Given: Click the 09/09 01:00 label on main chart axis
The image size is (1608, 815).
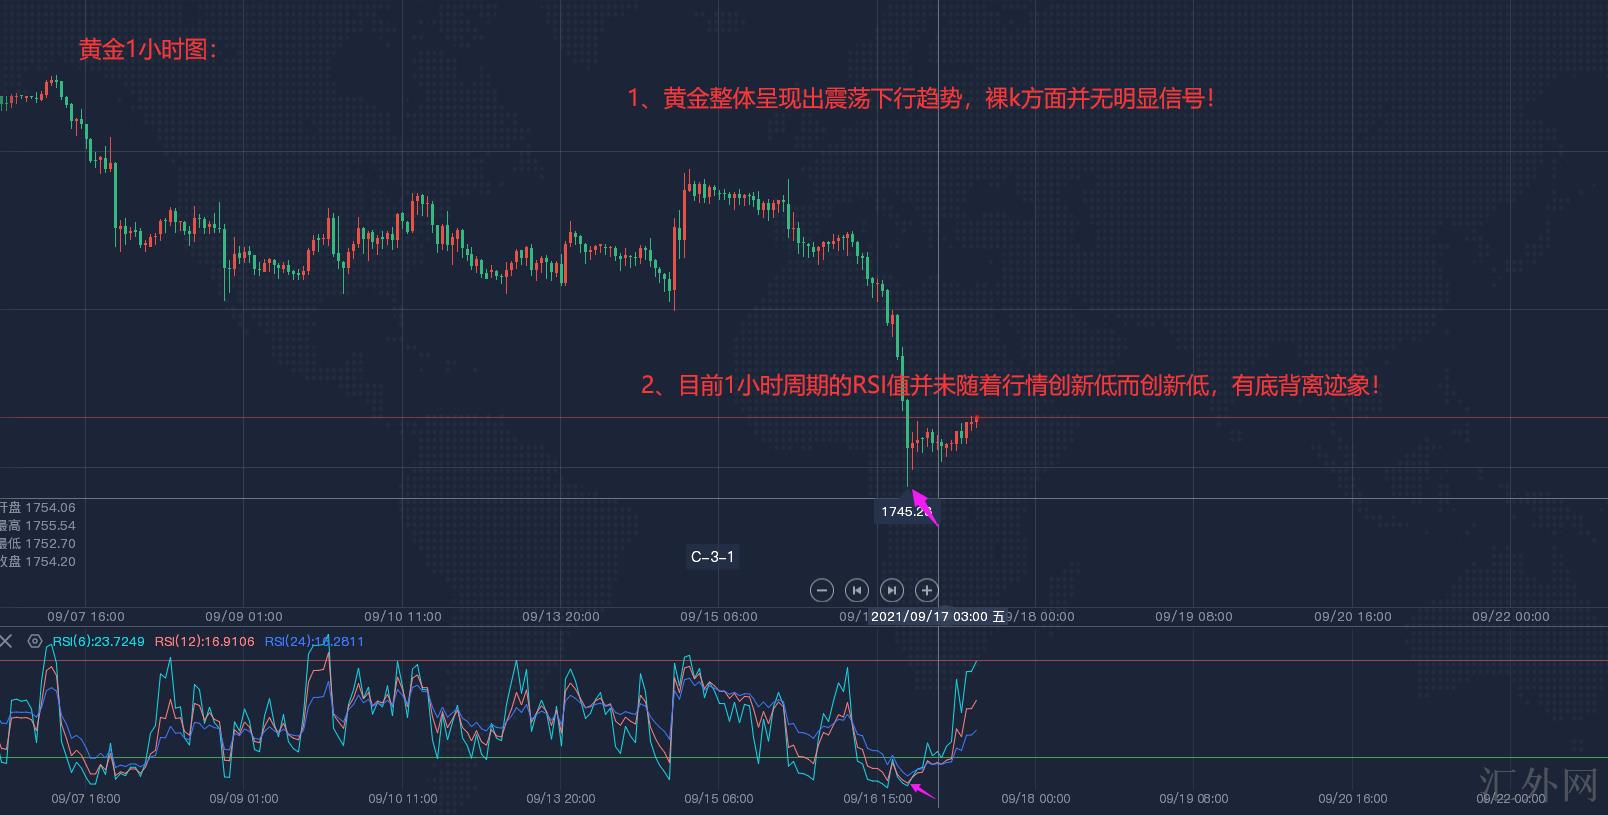Looking at the screenshot, I should [244, 617].
